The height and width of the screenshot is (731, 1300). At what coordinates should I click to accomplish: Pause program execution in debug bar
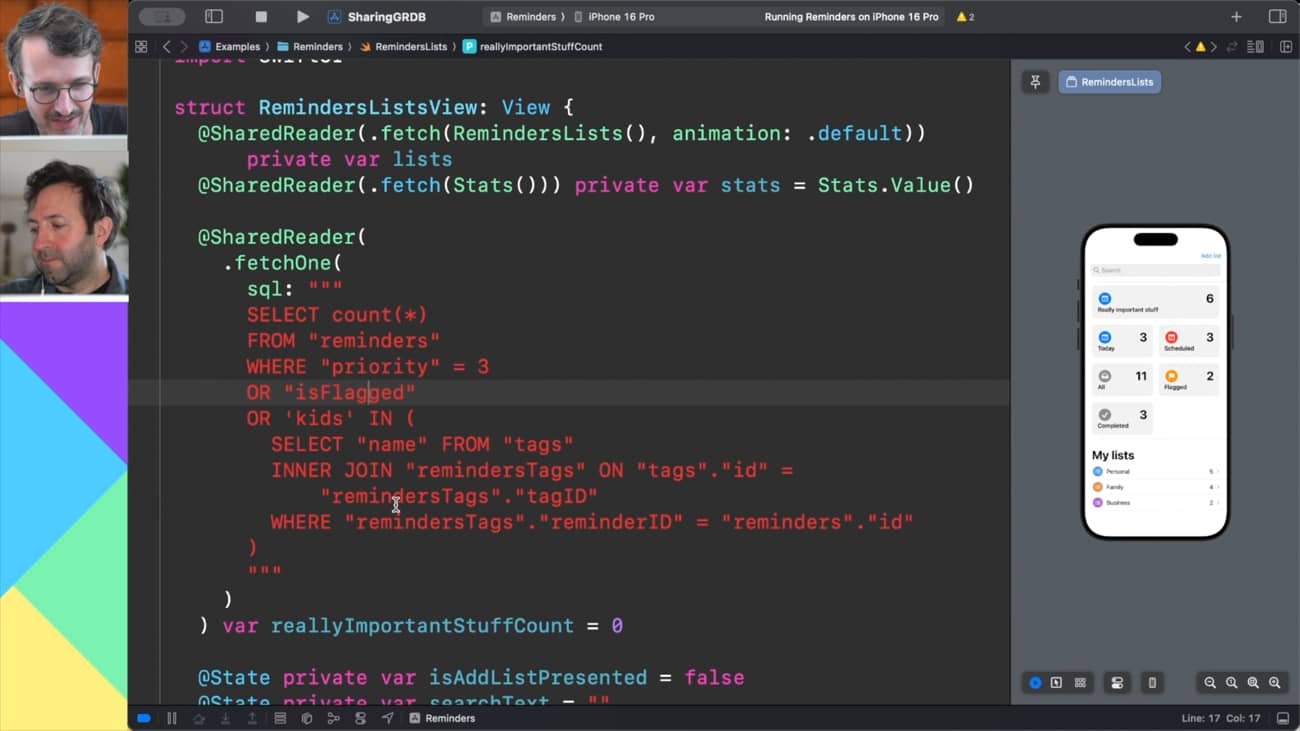coord(171,718)
